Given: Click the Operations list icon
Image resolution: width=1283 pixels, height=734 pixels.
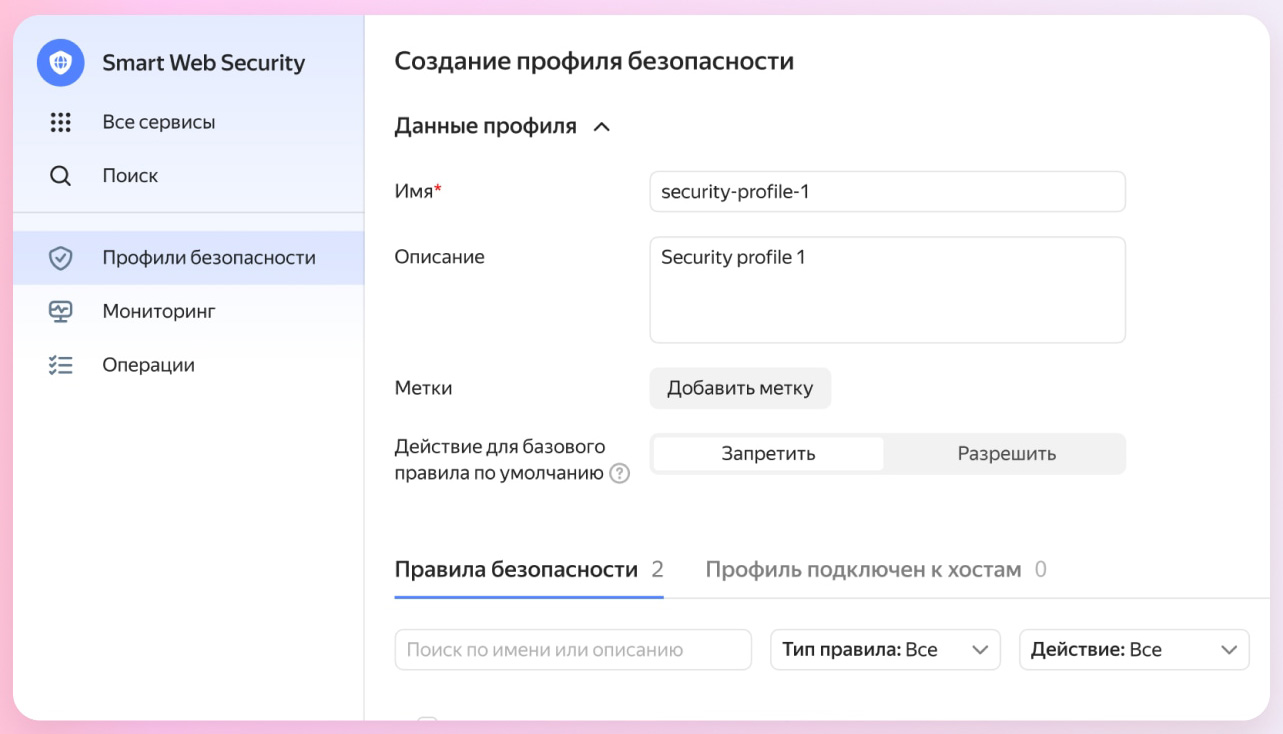Looking at the screenshot, I should pos(61,366).
